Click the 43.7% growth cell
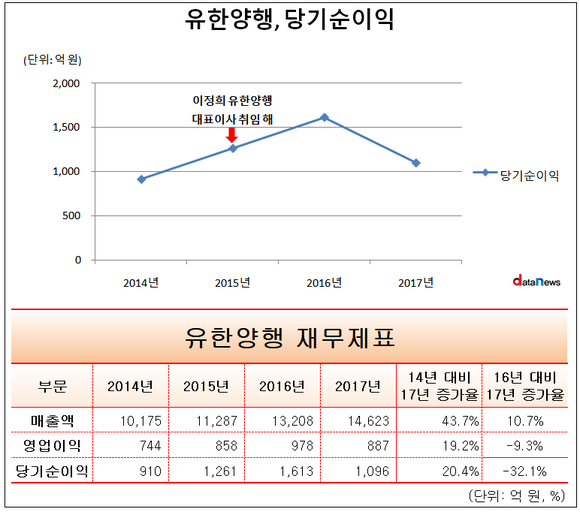The width and height of the screenshot is (580, 512). point(461,421)
